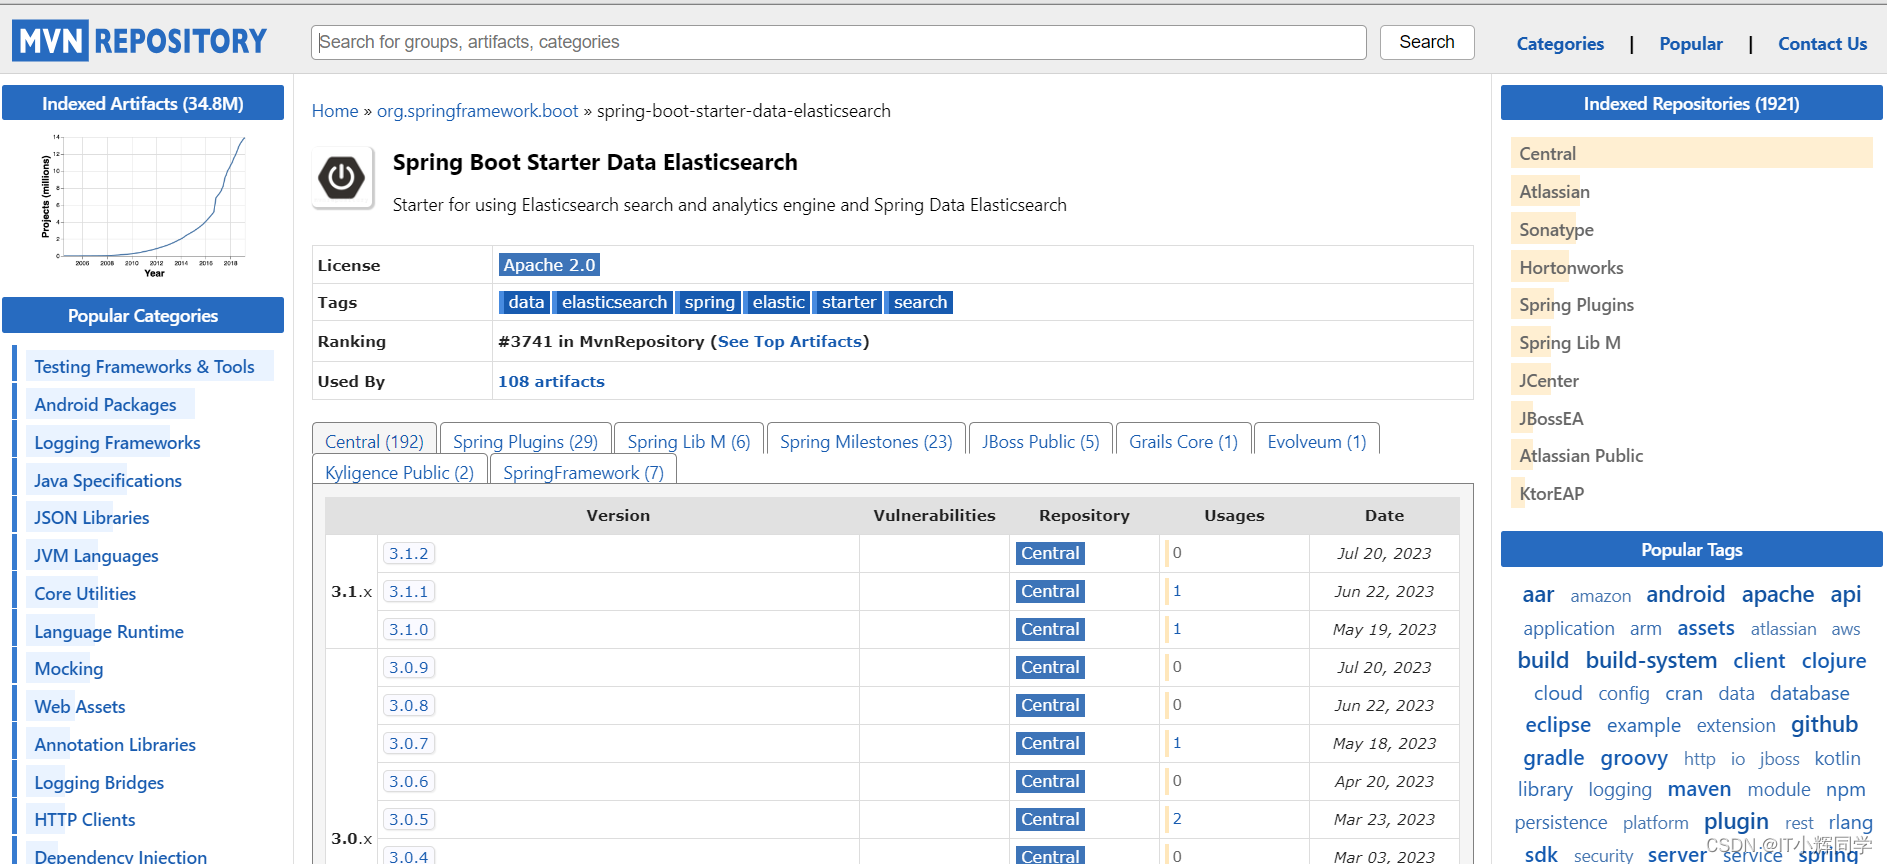The width and height of the screenshot is (1887, 864).
Task: Focus the artifact search input field
Action: (838, 42)
